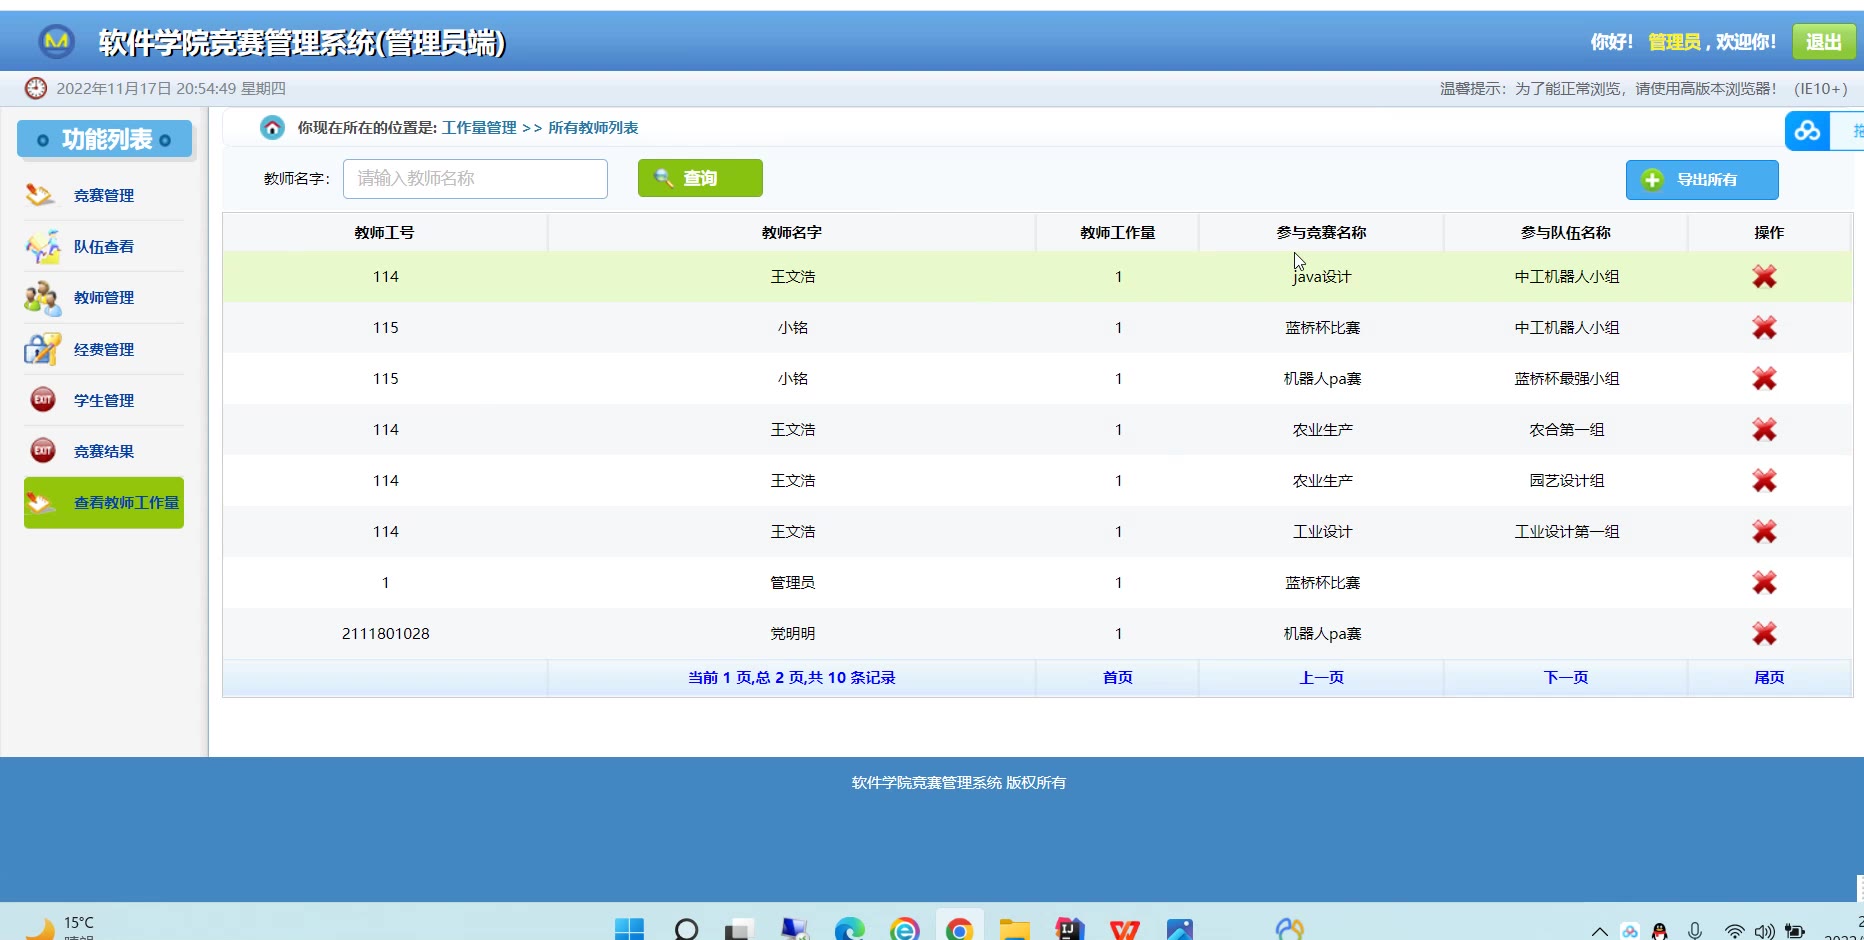
Task: Focus the 教师名字 search input field
Action: (x=475, y=179)
